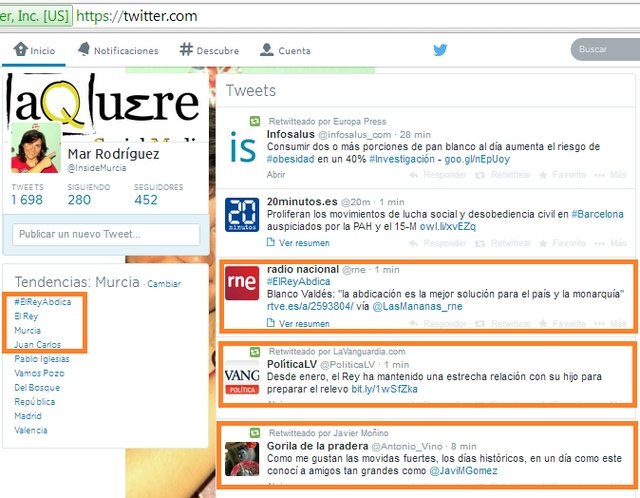The height and width of the screenshot is (498, 640).
Task: Click the Infosalus avatar
Action: point(242,147)
